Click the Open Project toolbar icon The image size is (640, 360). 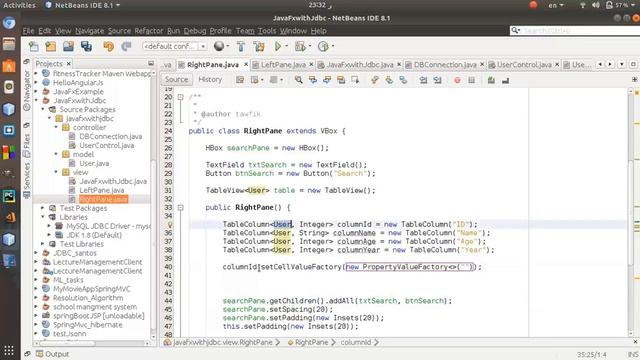(68, 47)
